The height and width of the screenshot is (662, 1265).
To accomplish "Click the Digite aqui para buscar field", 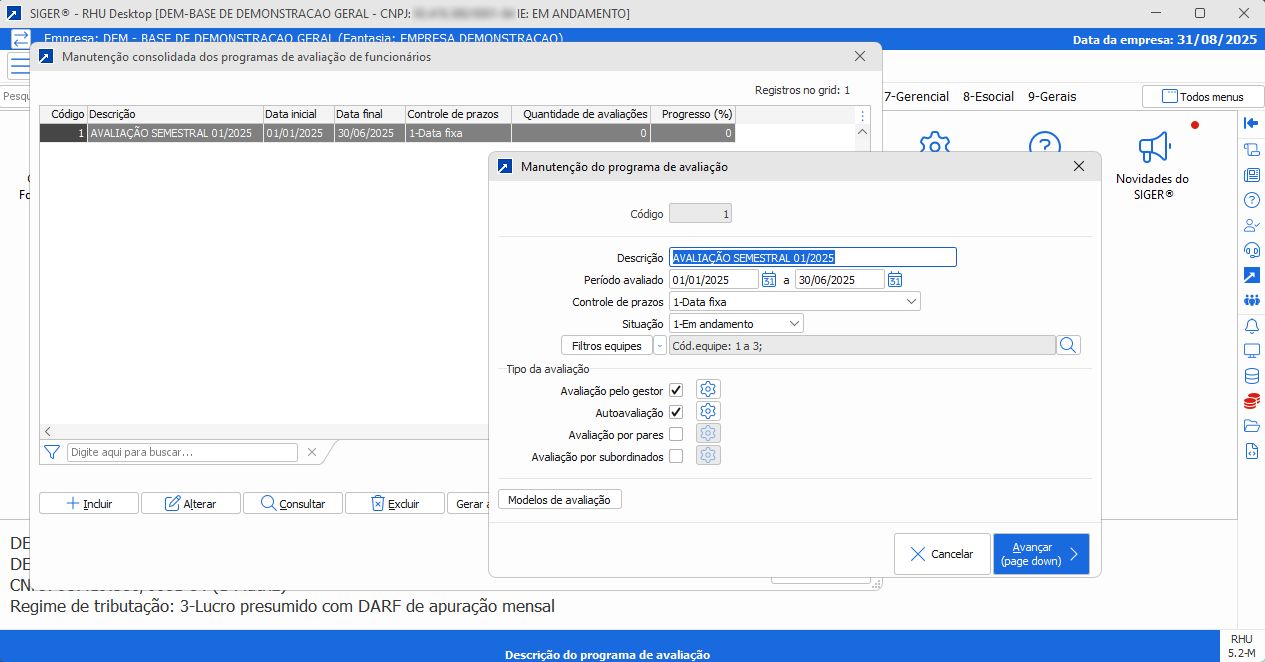I will [x=182, y=452].
